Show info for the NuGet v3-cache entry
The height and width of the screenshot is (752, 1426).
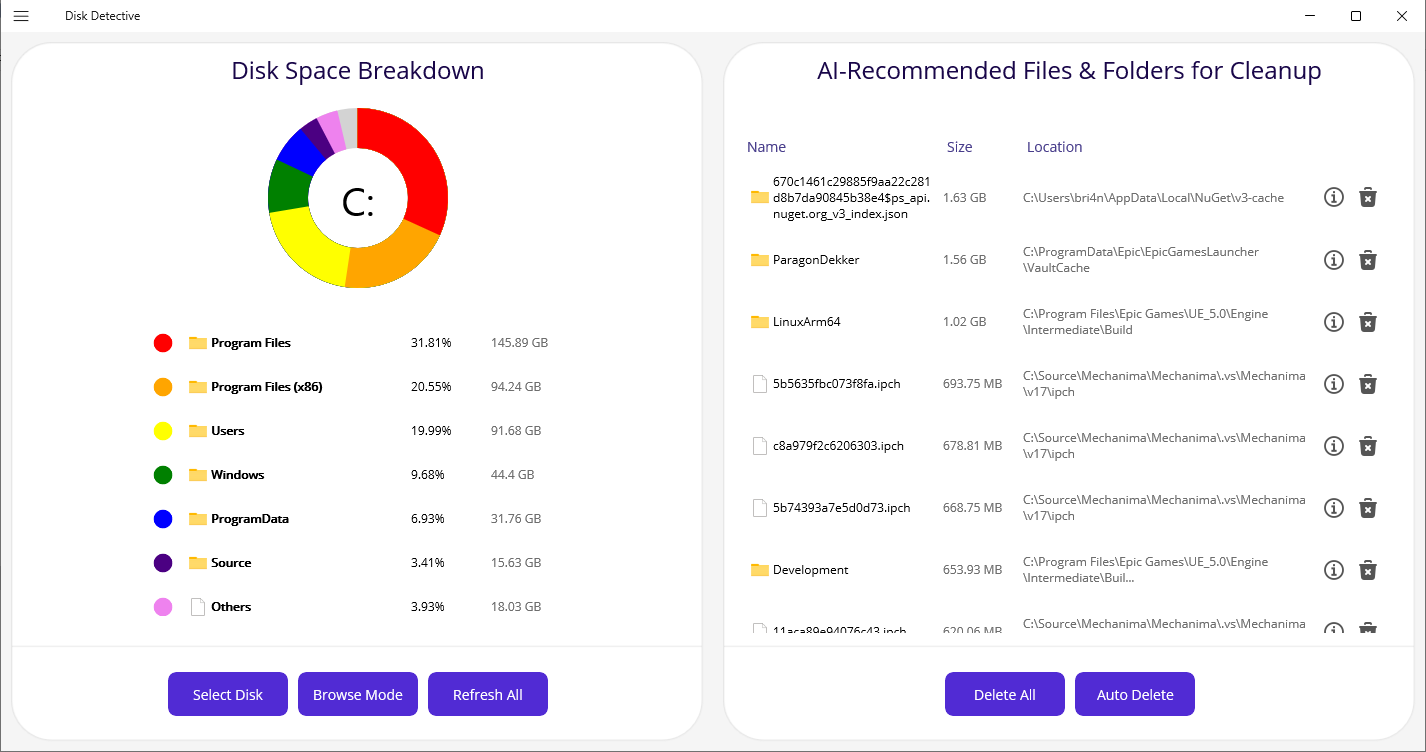pos(1333,198)
